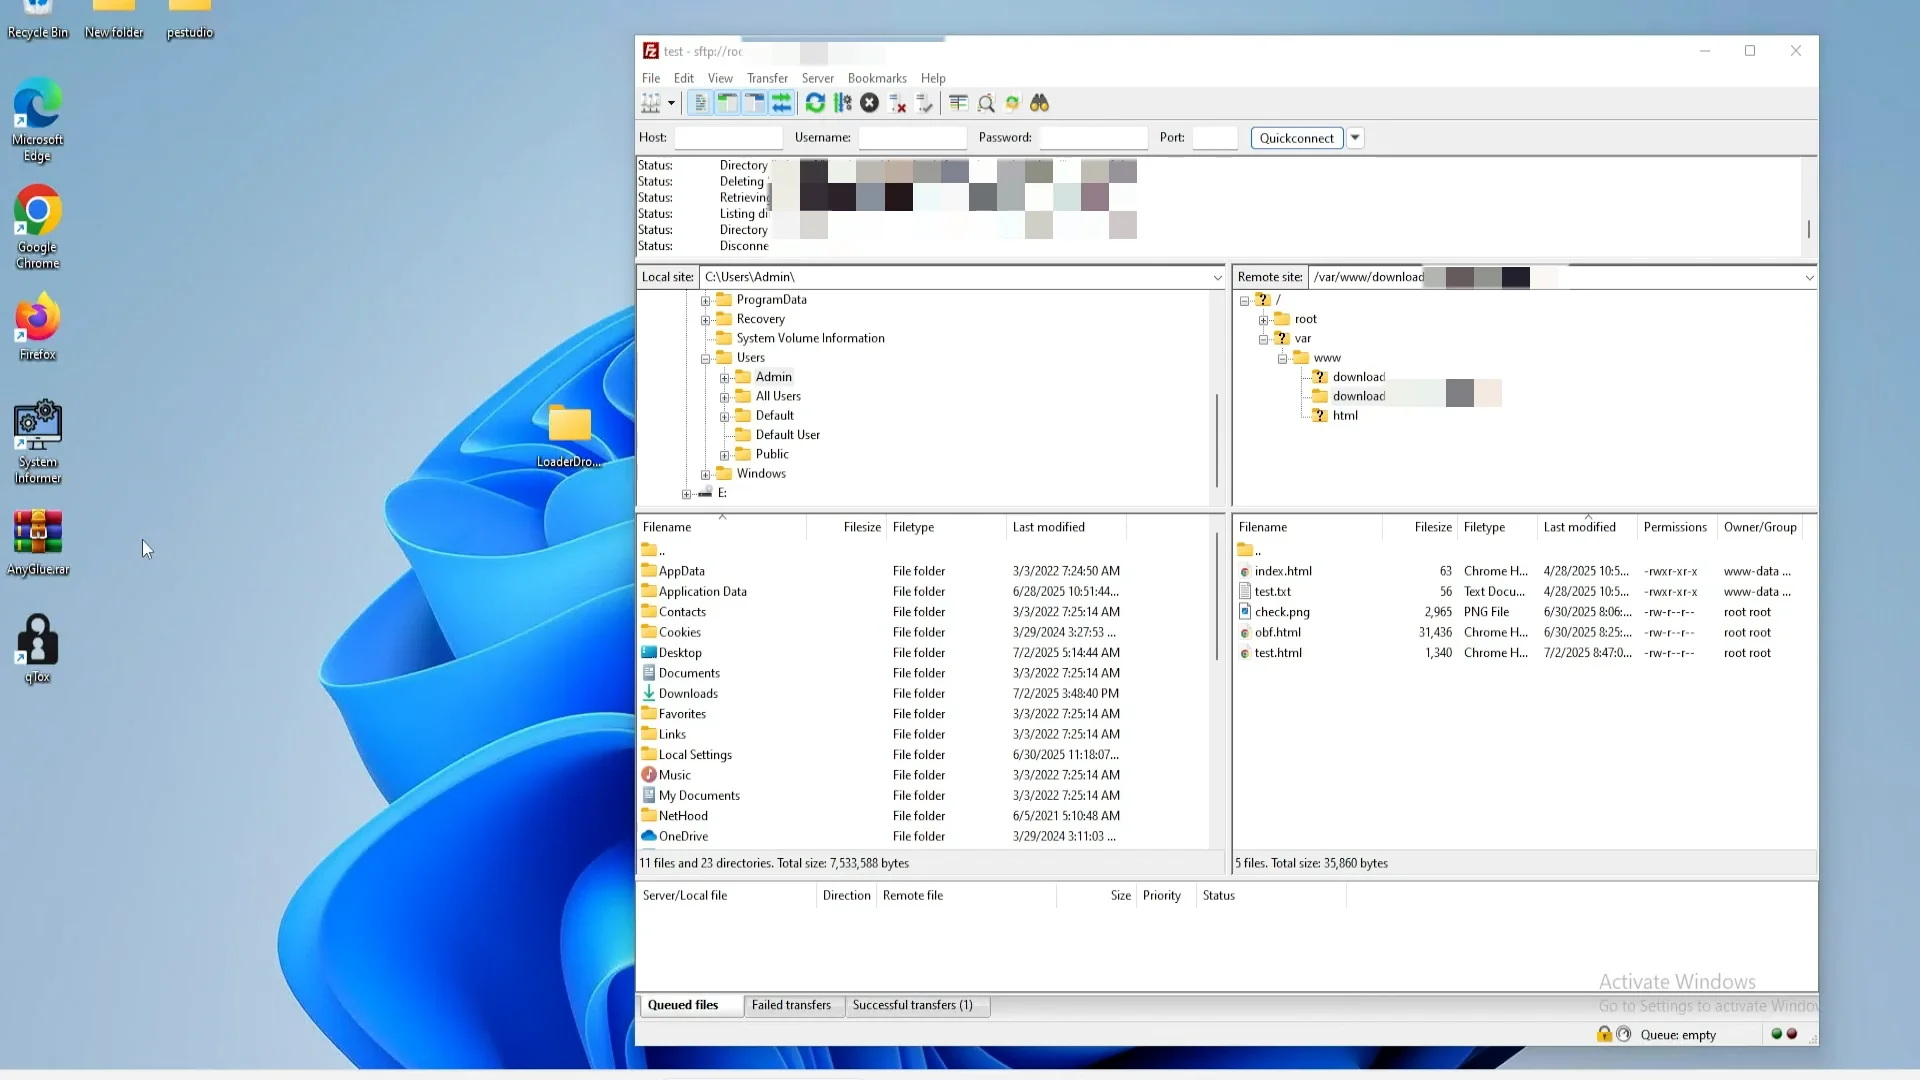The width and height of the screenshot is (1920, 1080).
Task: Click the Host input field
Action: click(728, 138)
